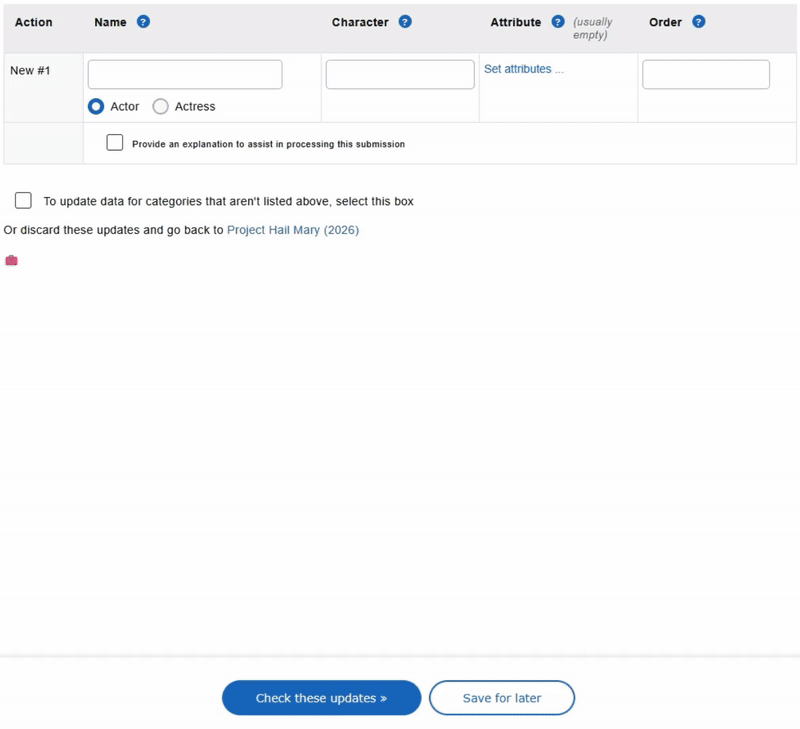This screenshot has width=800, height=729.
Task: Click the Save for later button
Action: (502, 697)
